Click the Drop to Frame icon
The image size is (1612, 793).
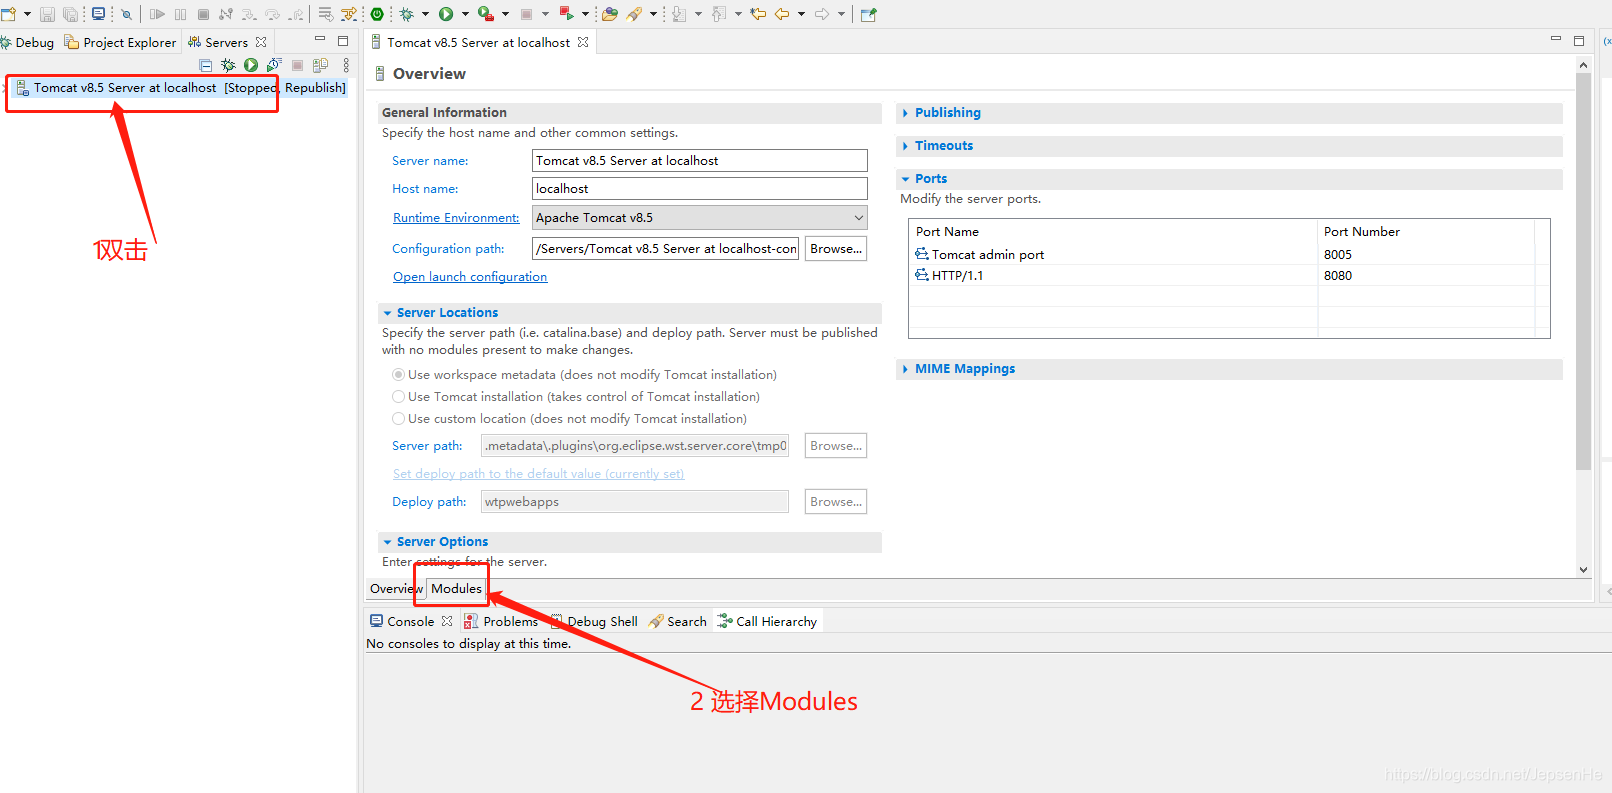click(325, 14)
